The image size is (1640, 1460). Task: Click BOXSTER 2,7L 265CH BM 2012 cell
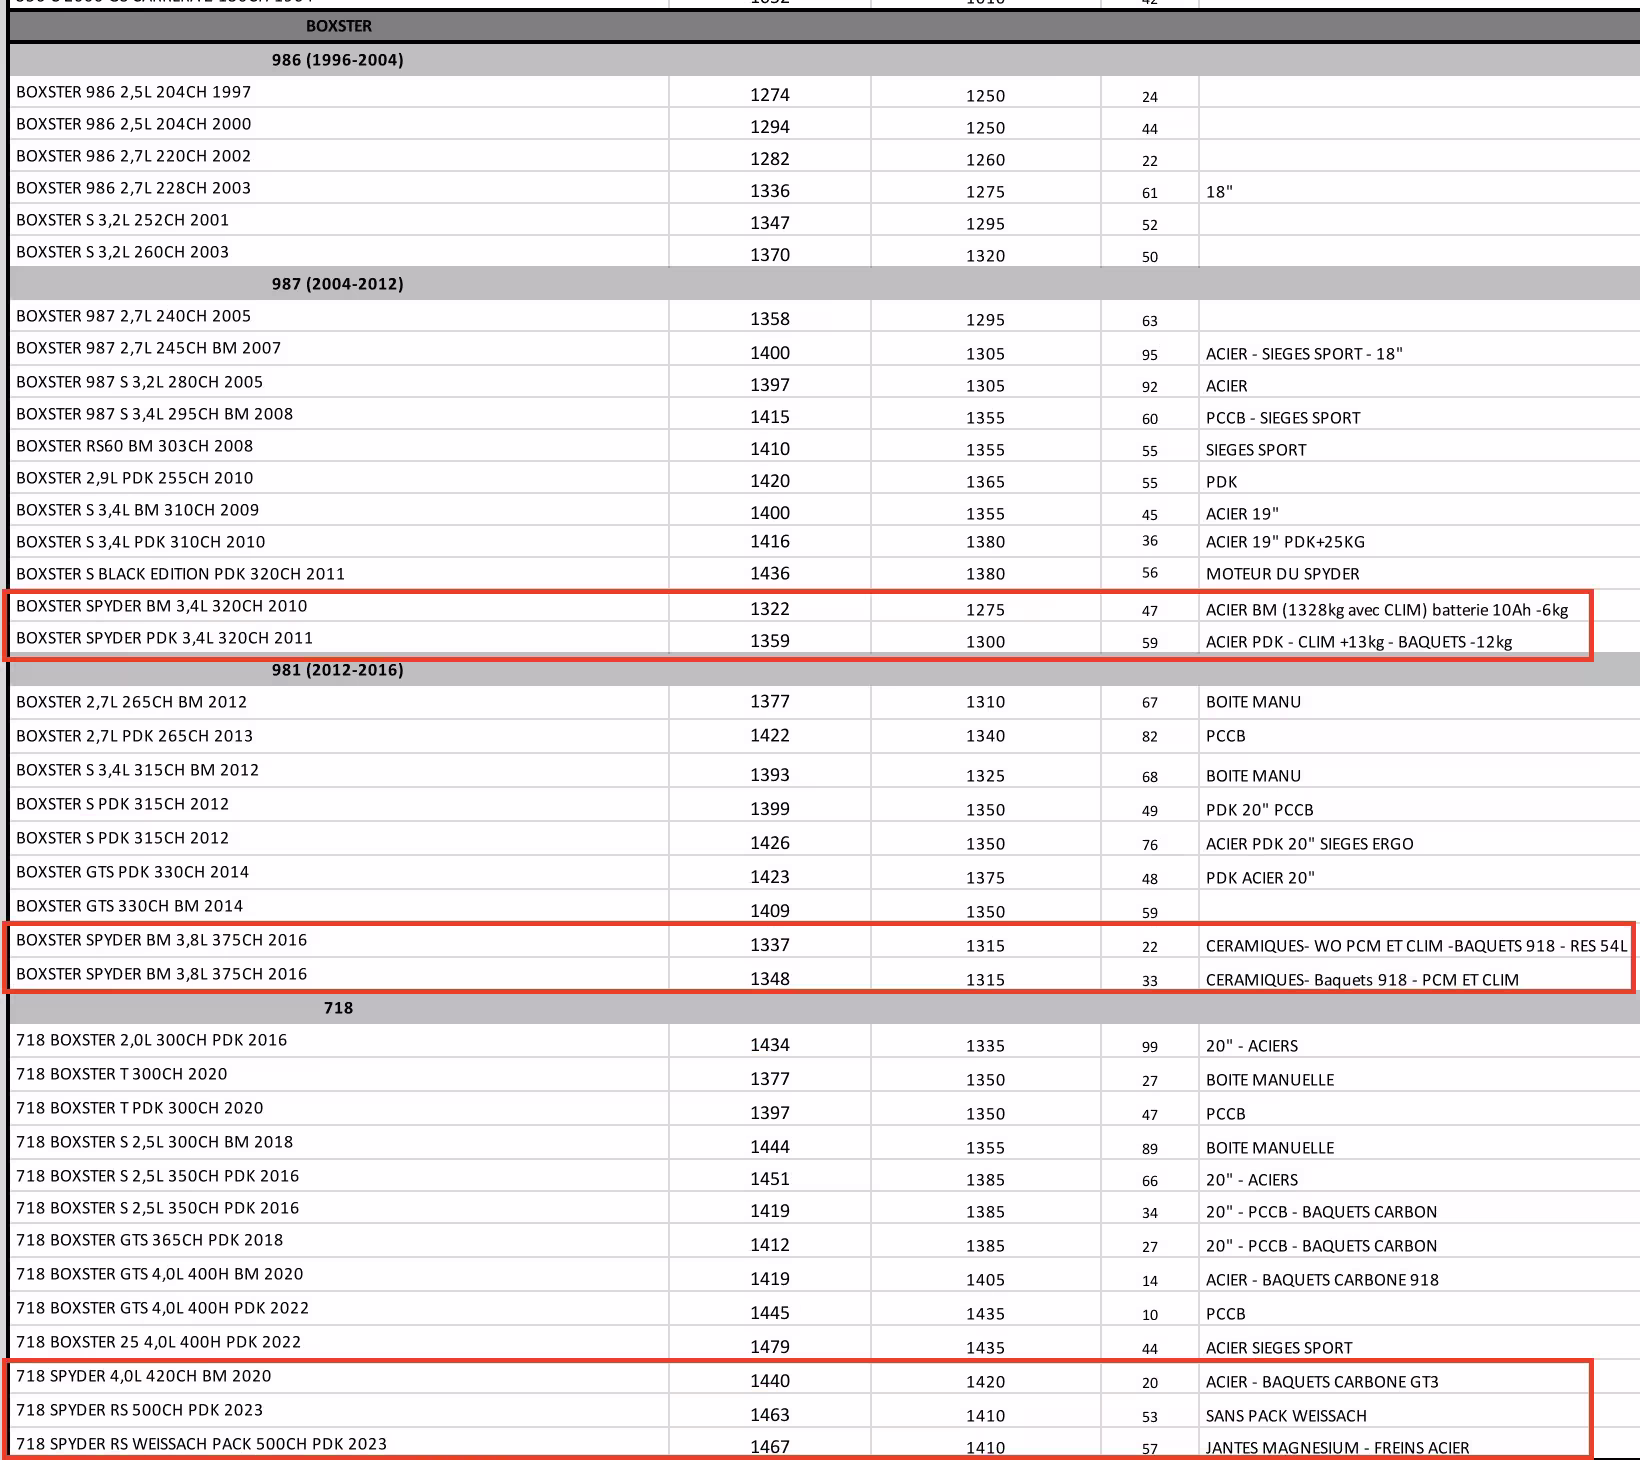coord(338,702)
